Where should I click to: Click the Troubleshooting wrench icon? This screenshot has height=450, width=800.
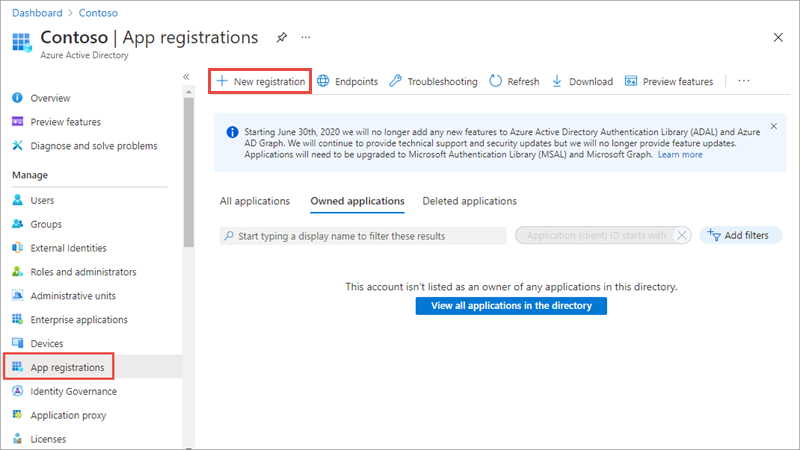point(395,81)
